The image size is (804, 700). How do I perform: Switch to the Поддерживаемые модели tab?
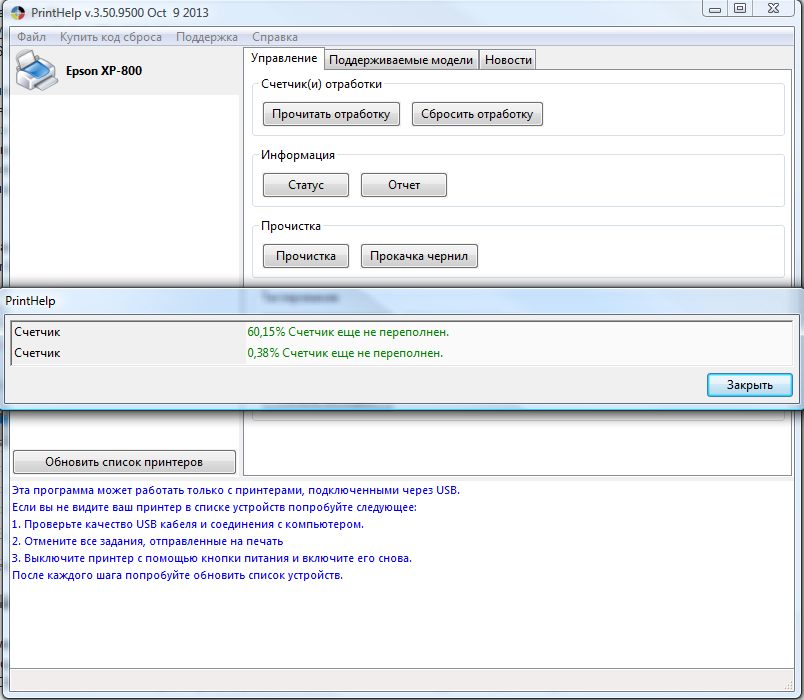(x=401, y=60)
